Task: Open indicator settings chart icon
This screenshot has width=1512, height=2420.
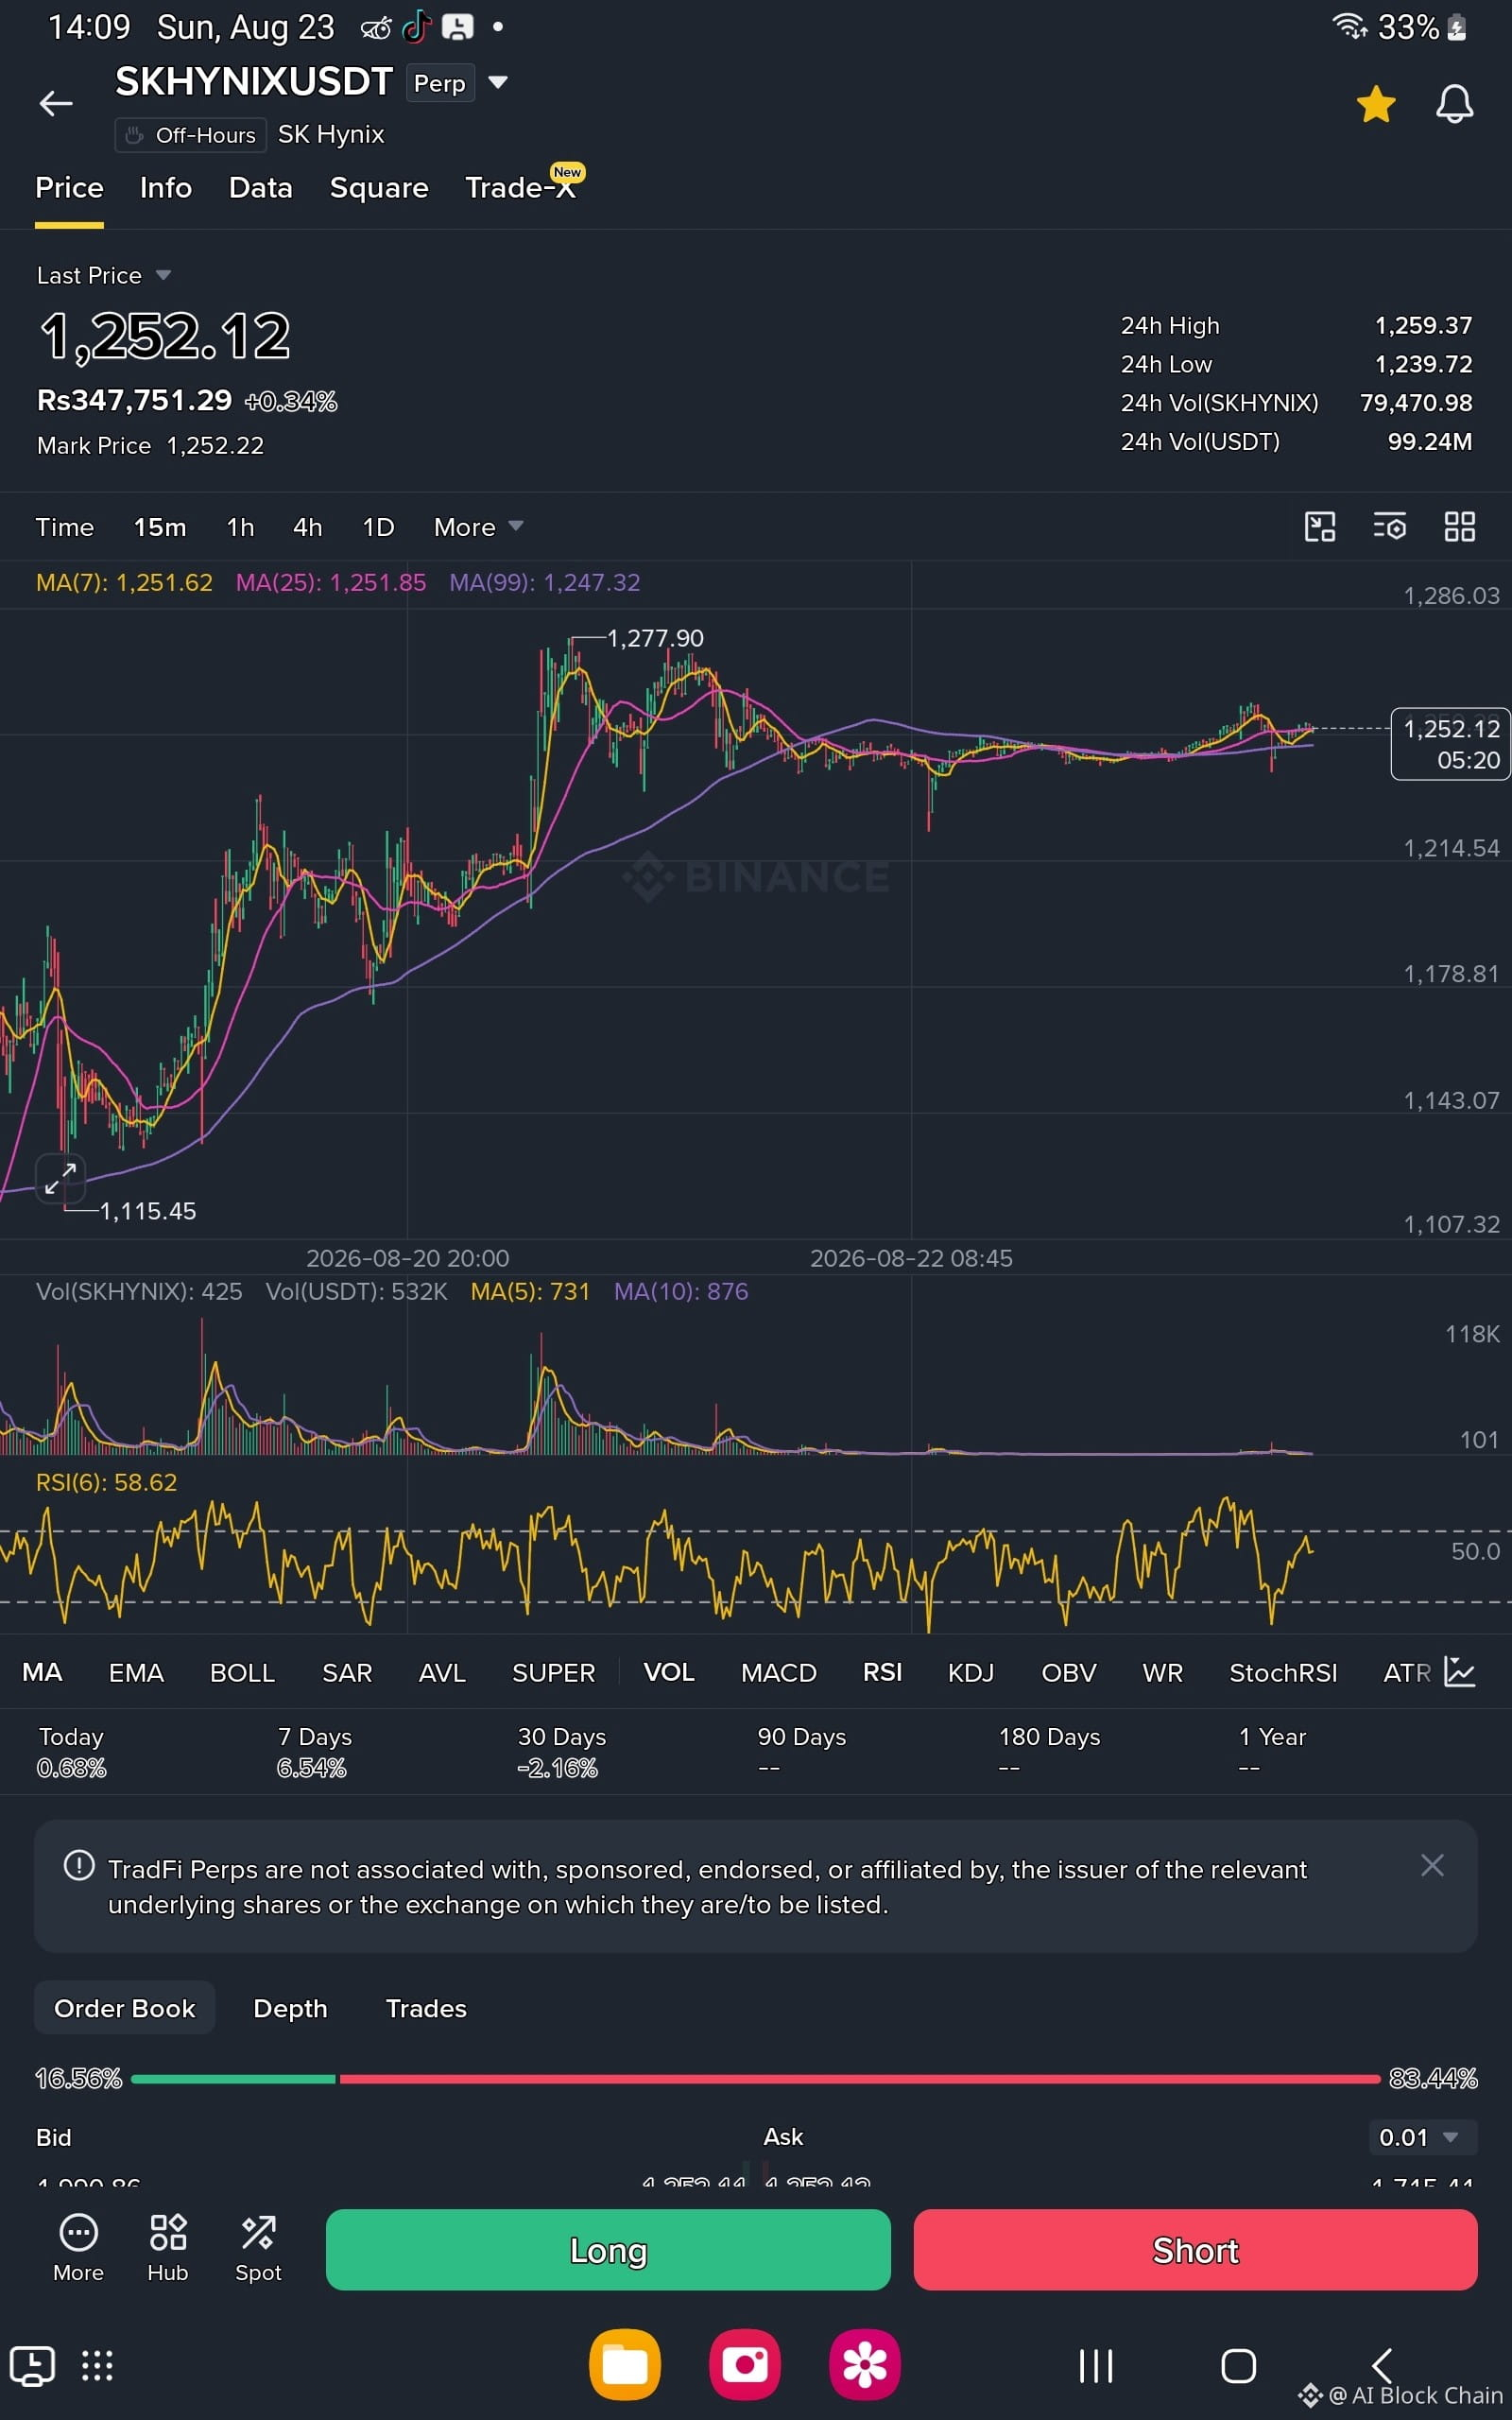Action: 1459,1672
